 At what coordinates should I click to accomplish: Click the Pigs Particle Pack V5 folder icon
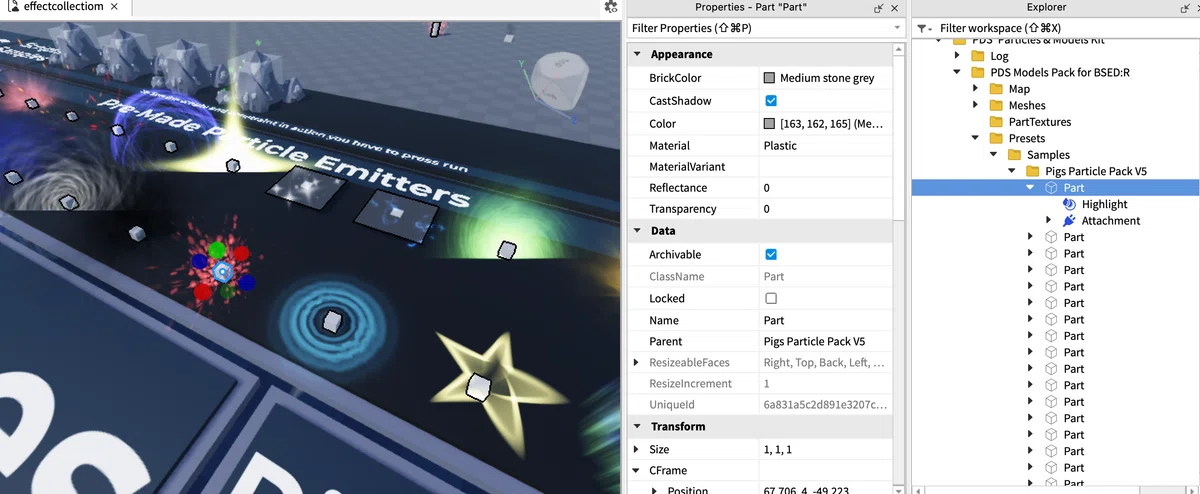pos(1032,171)
